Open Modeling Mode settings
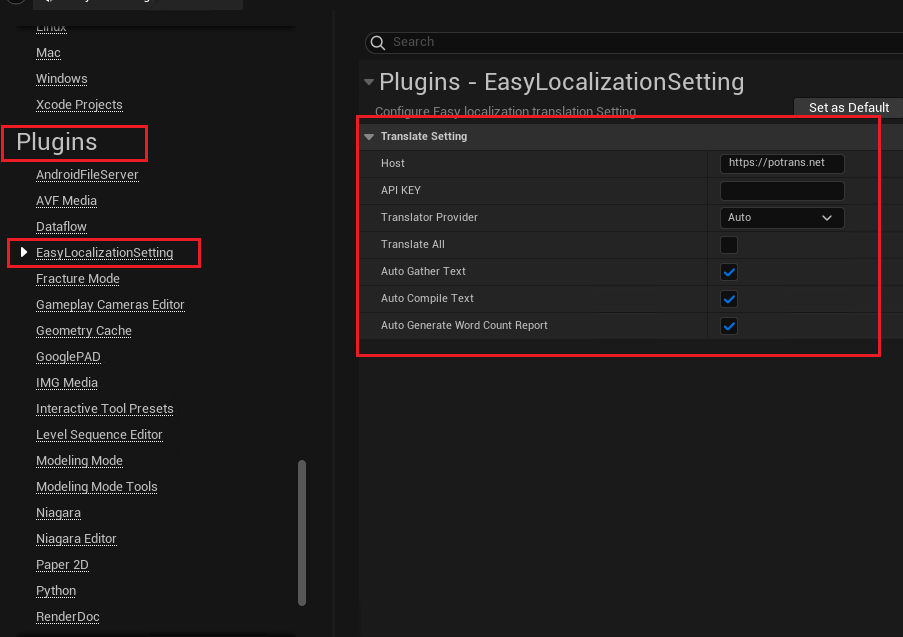Viewport: 903px width, 637px height. [x=79, y=461]
